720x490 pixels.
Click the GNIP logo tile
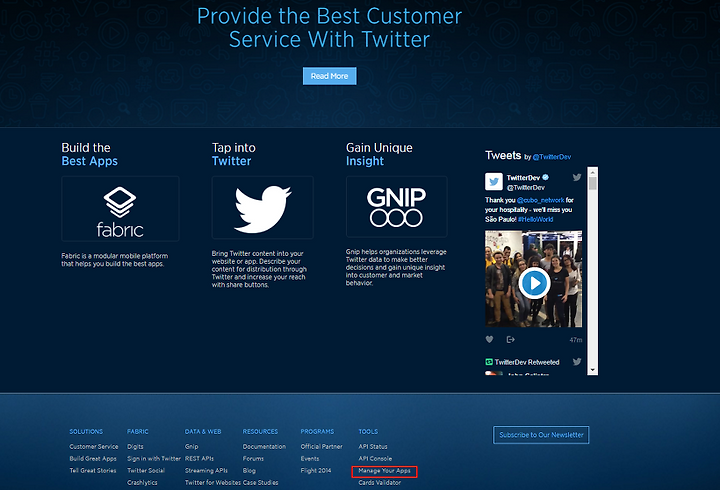coord(397,207)
